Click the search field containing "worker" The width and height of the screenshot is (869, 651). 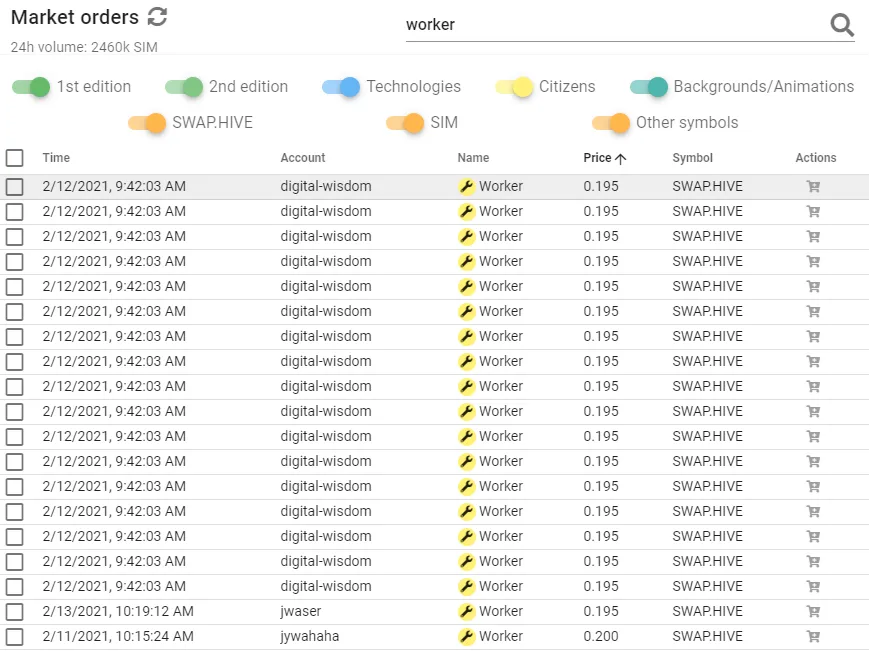pos(610,25)
